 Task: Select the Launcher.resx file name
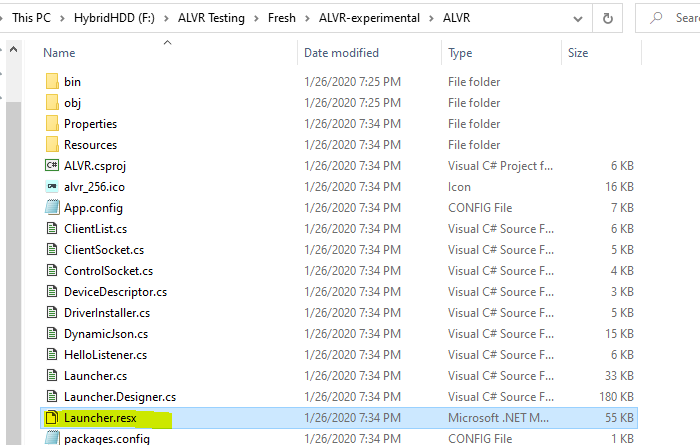[100, 418]
